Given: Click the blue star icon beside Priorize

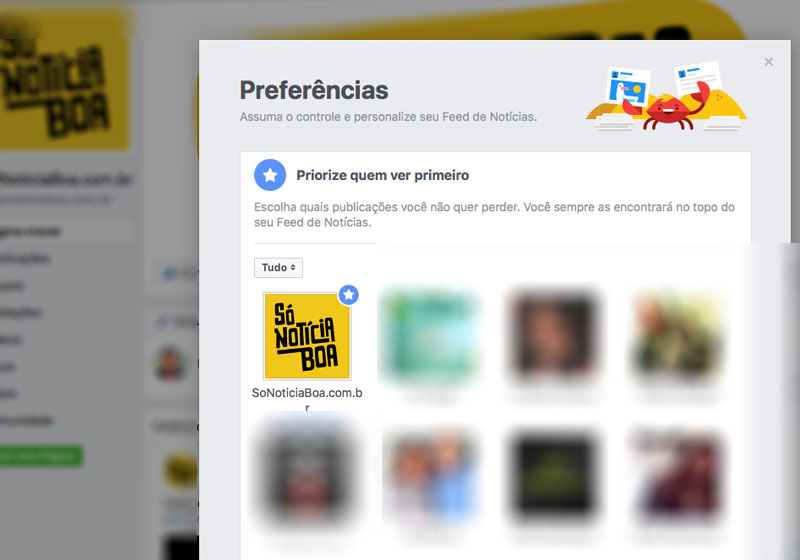Looking at the screenshot, I should tap(270, 175).
